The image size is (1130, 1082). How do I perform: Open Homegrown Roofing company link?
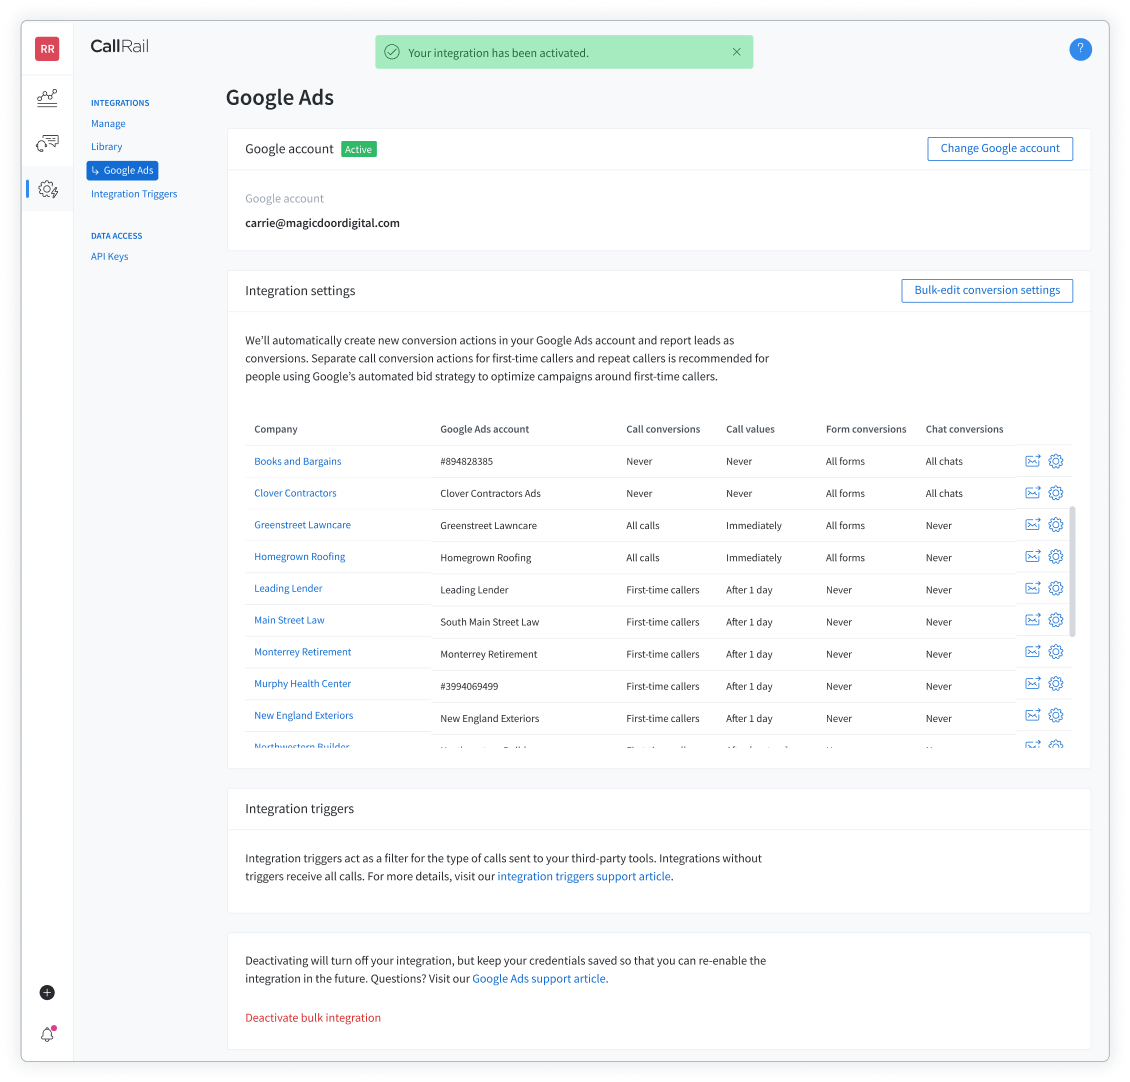click(x=300, y=556)
